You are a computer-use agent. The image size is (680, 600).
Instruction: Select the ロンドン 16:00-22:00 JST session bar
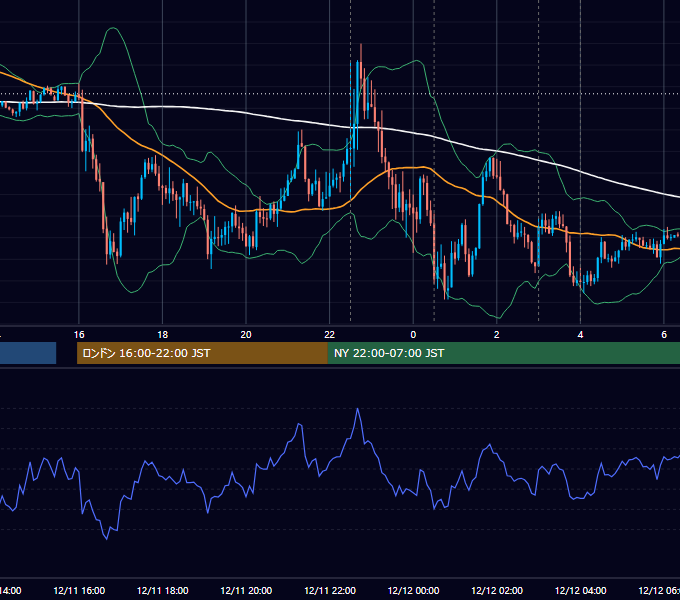(202, 353)
